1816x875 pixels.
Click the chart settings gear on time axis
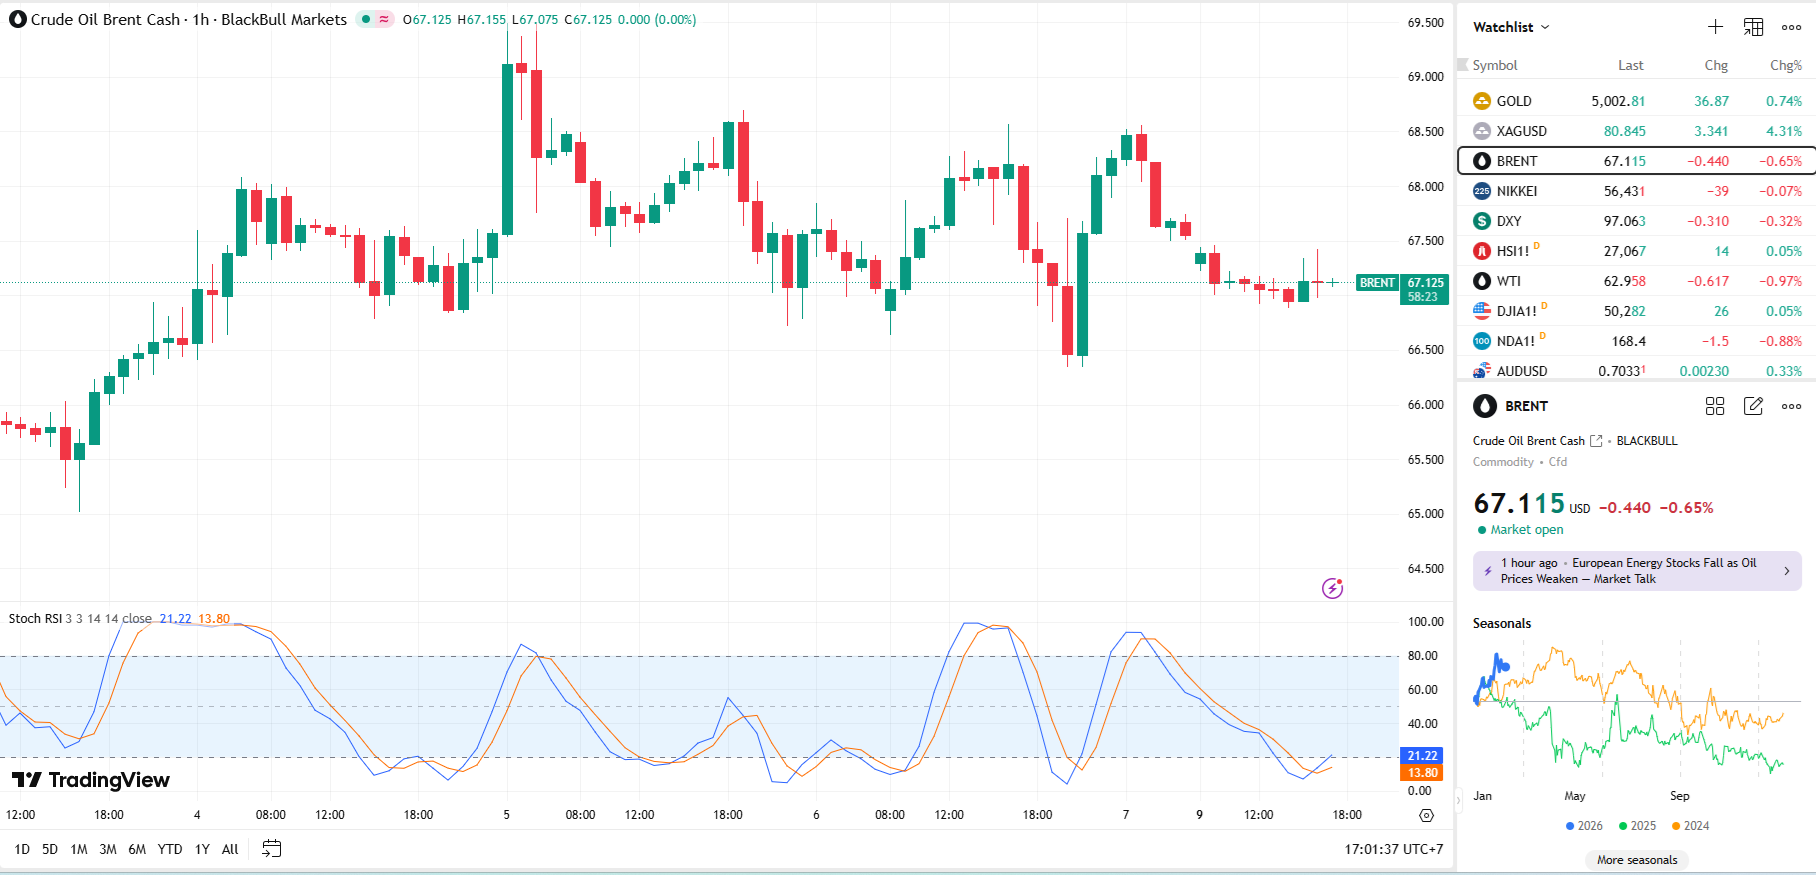click(x=1426, y=815)
